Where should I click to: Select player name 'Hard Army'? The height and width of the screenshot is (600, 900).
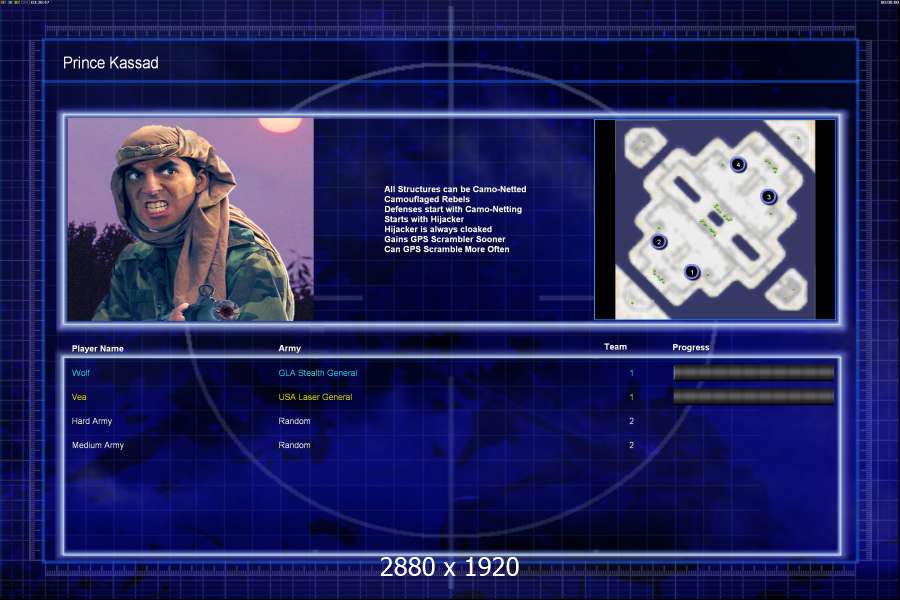point(92,421)
